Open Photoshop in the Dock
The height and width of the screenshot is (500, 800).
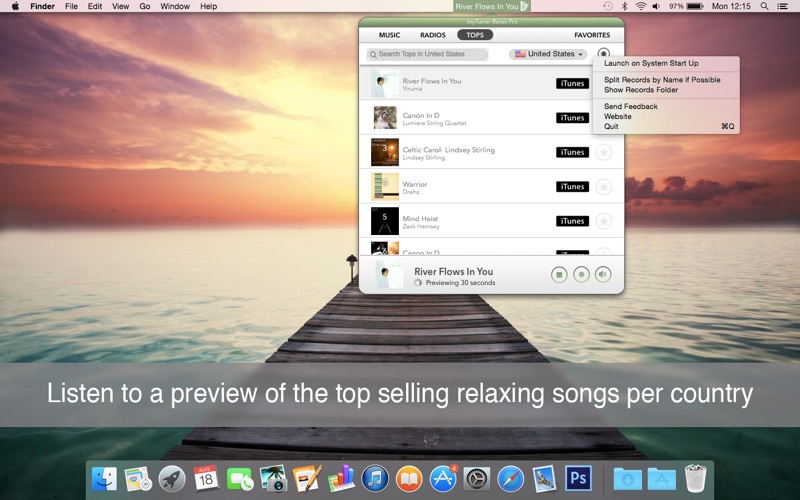579,479
